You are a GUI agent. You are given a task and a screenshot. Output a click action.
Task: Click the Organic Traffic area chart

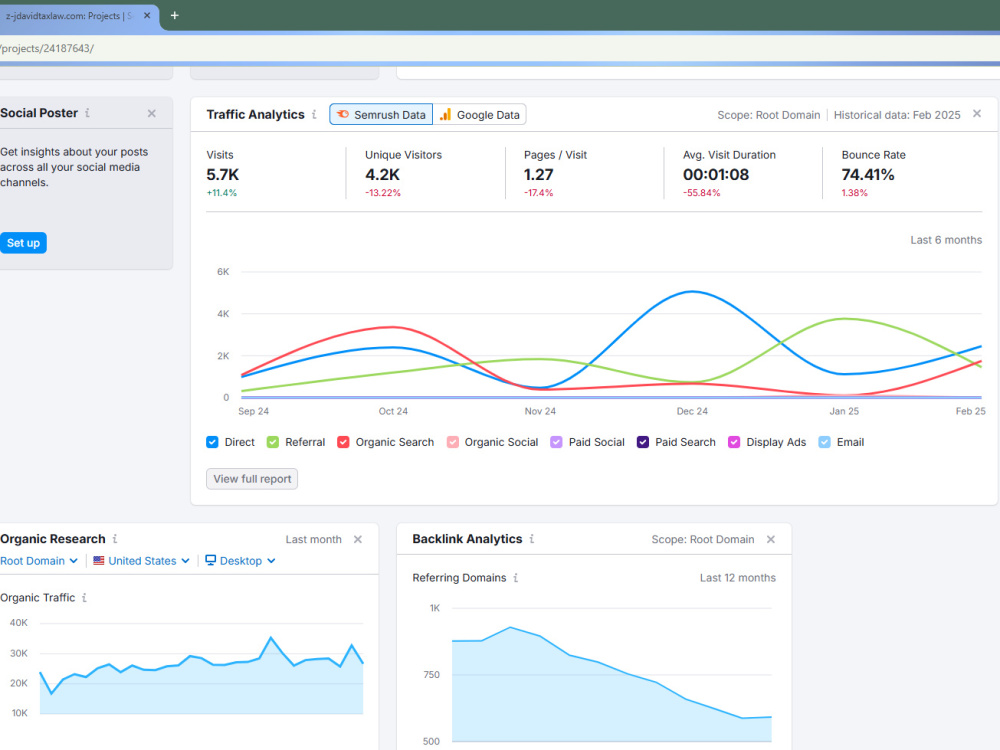[202, 675]
